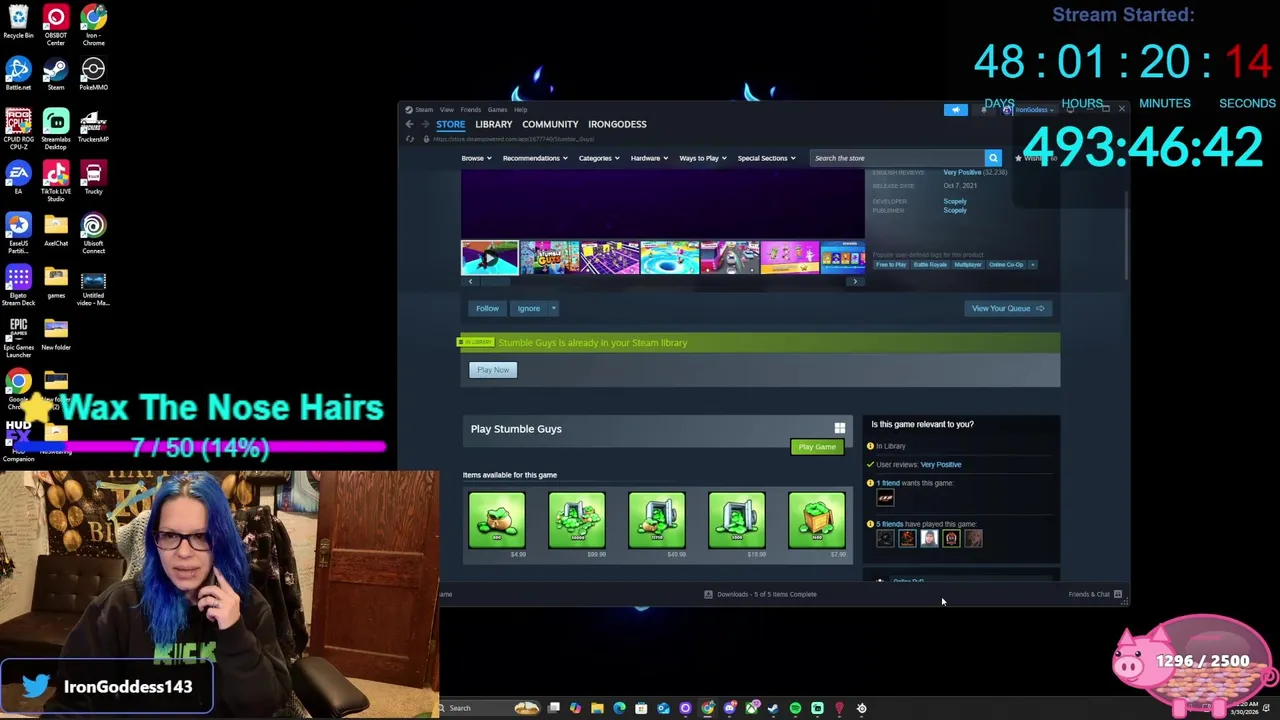Switch to the COMMUNITY tab

pyautogui.click(x=550, y=124)
